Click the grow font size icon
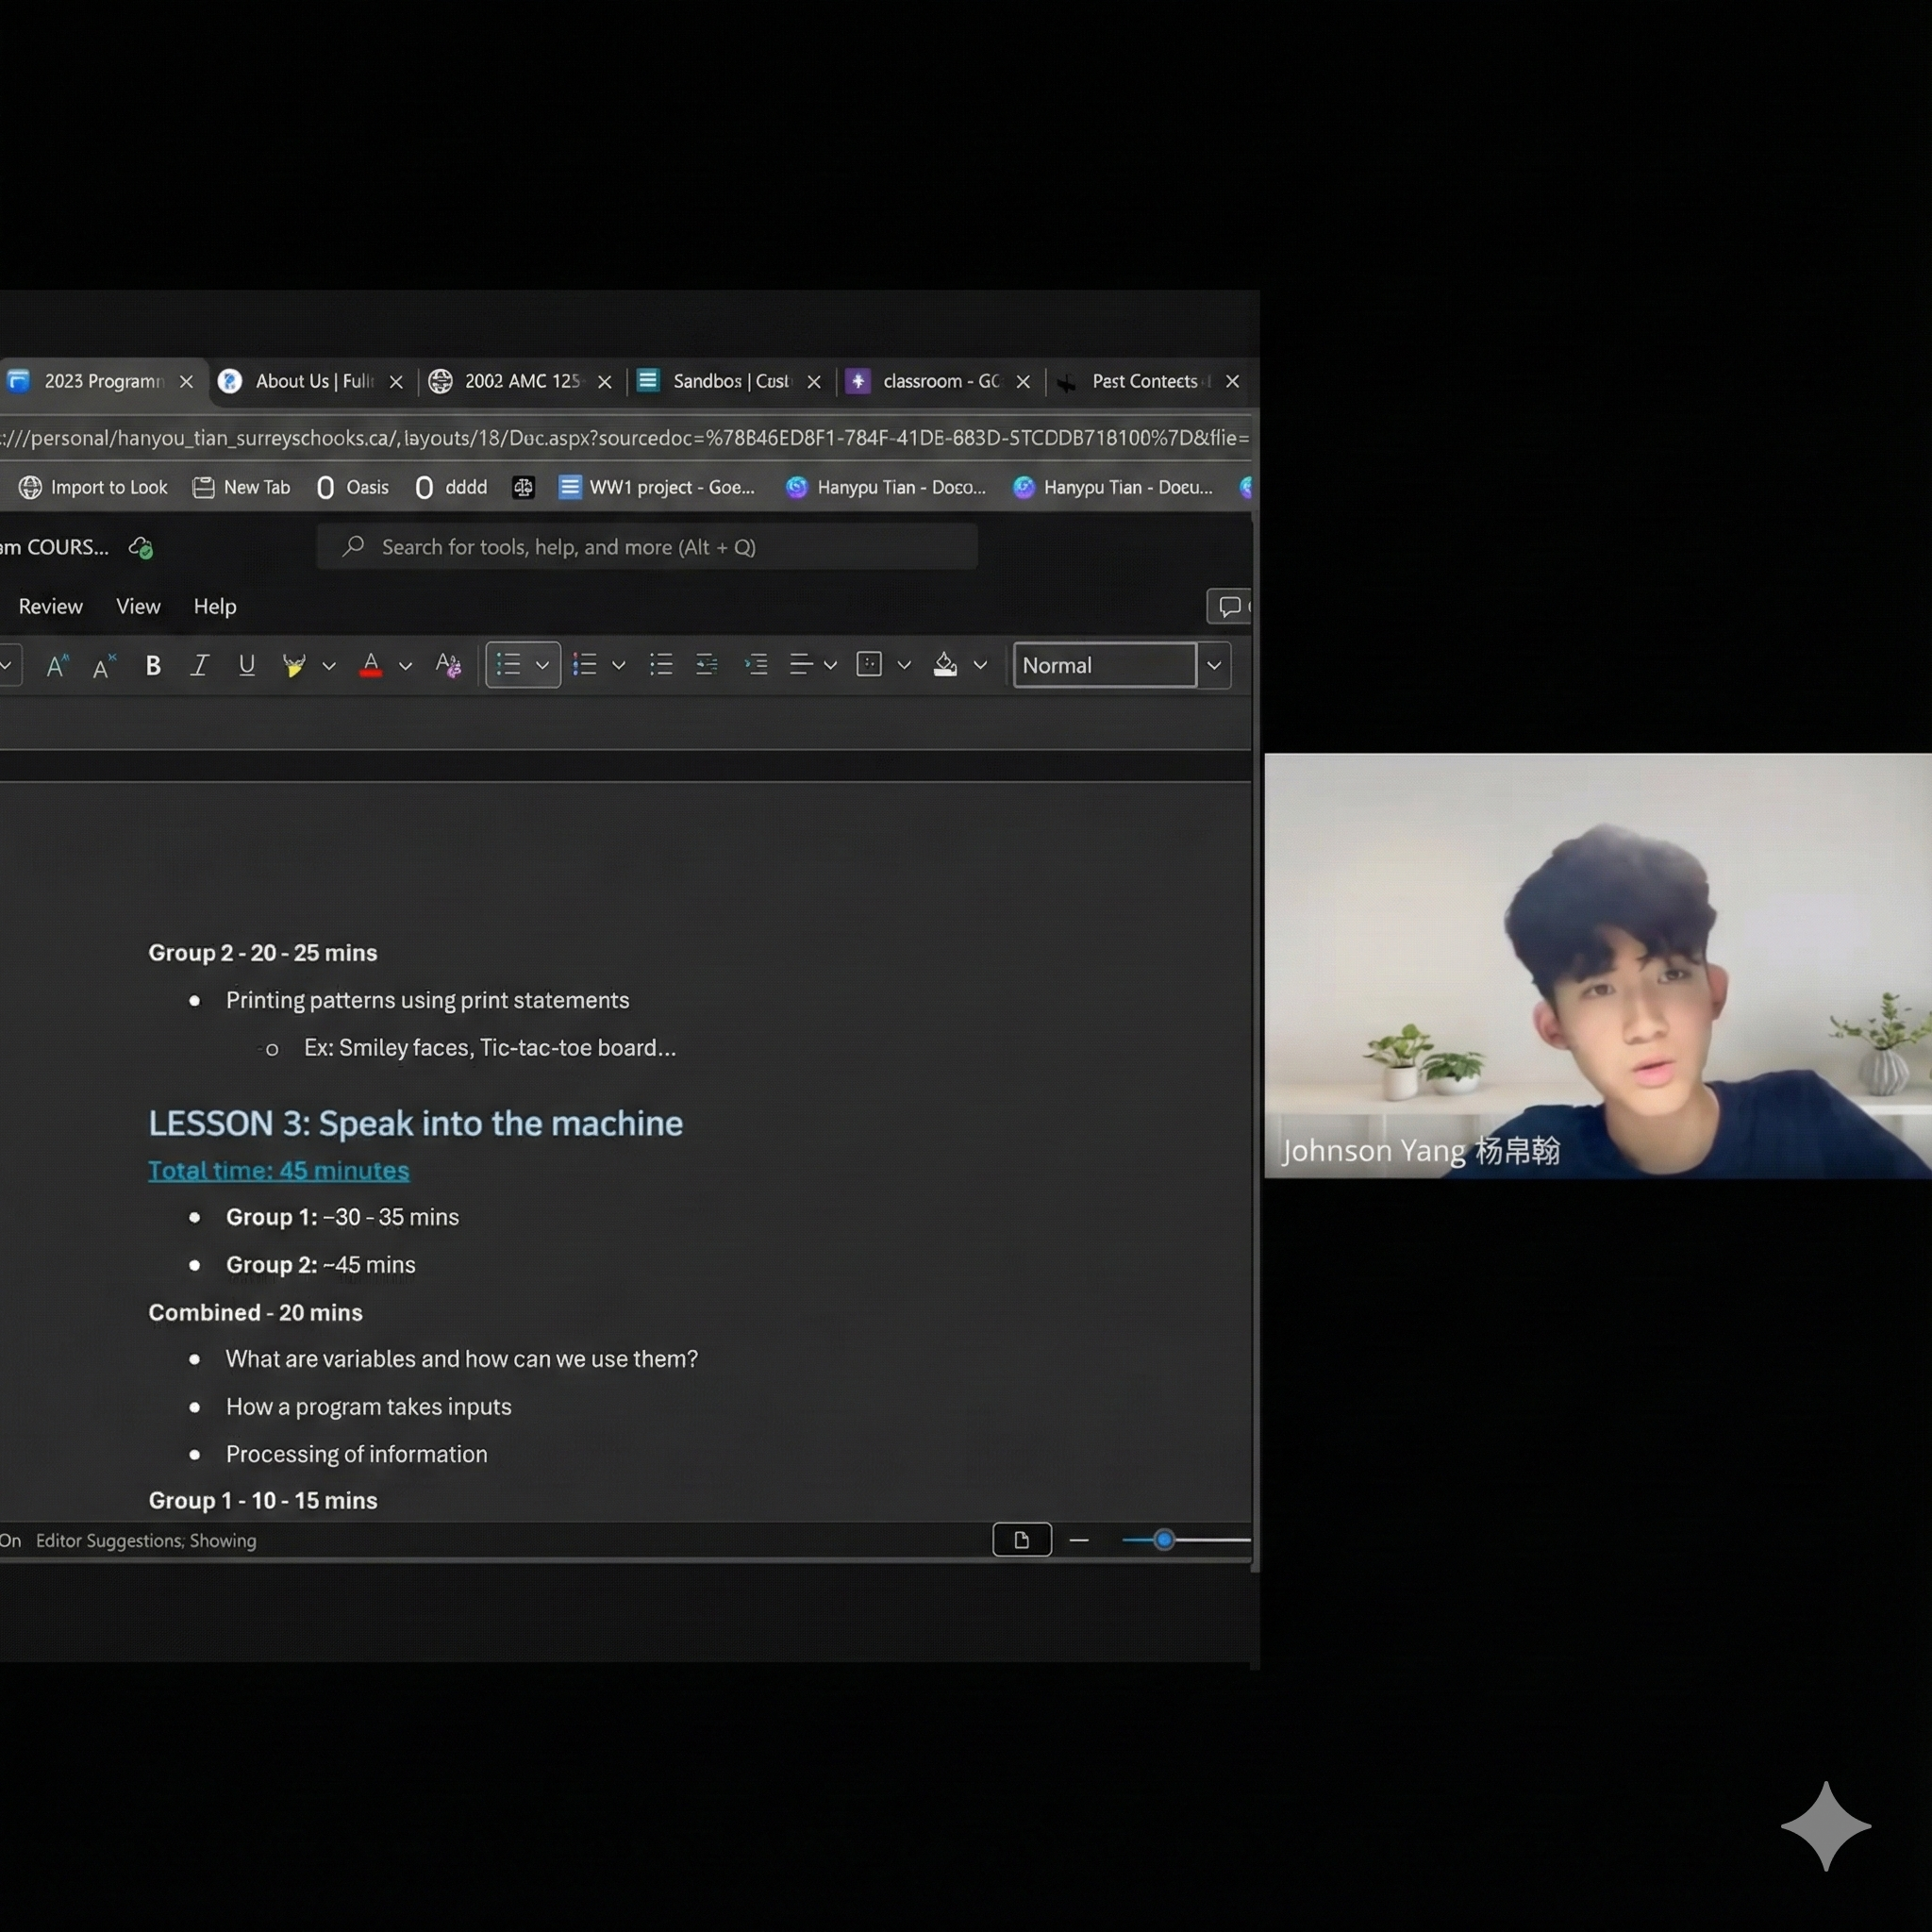The image size is (1932, 1932). (x=57, y=665)
